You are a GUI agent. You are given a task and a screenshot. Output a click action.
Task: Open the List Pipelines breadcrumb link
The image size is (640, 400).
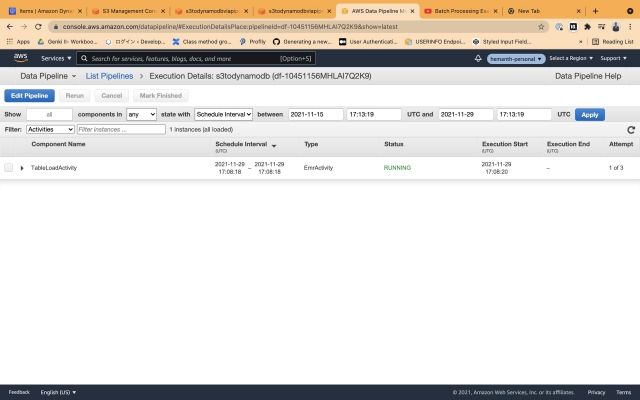[109, 76]
